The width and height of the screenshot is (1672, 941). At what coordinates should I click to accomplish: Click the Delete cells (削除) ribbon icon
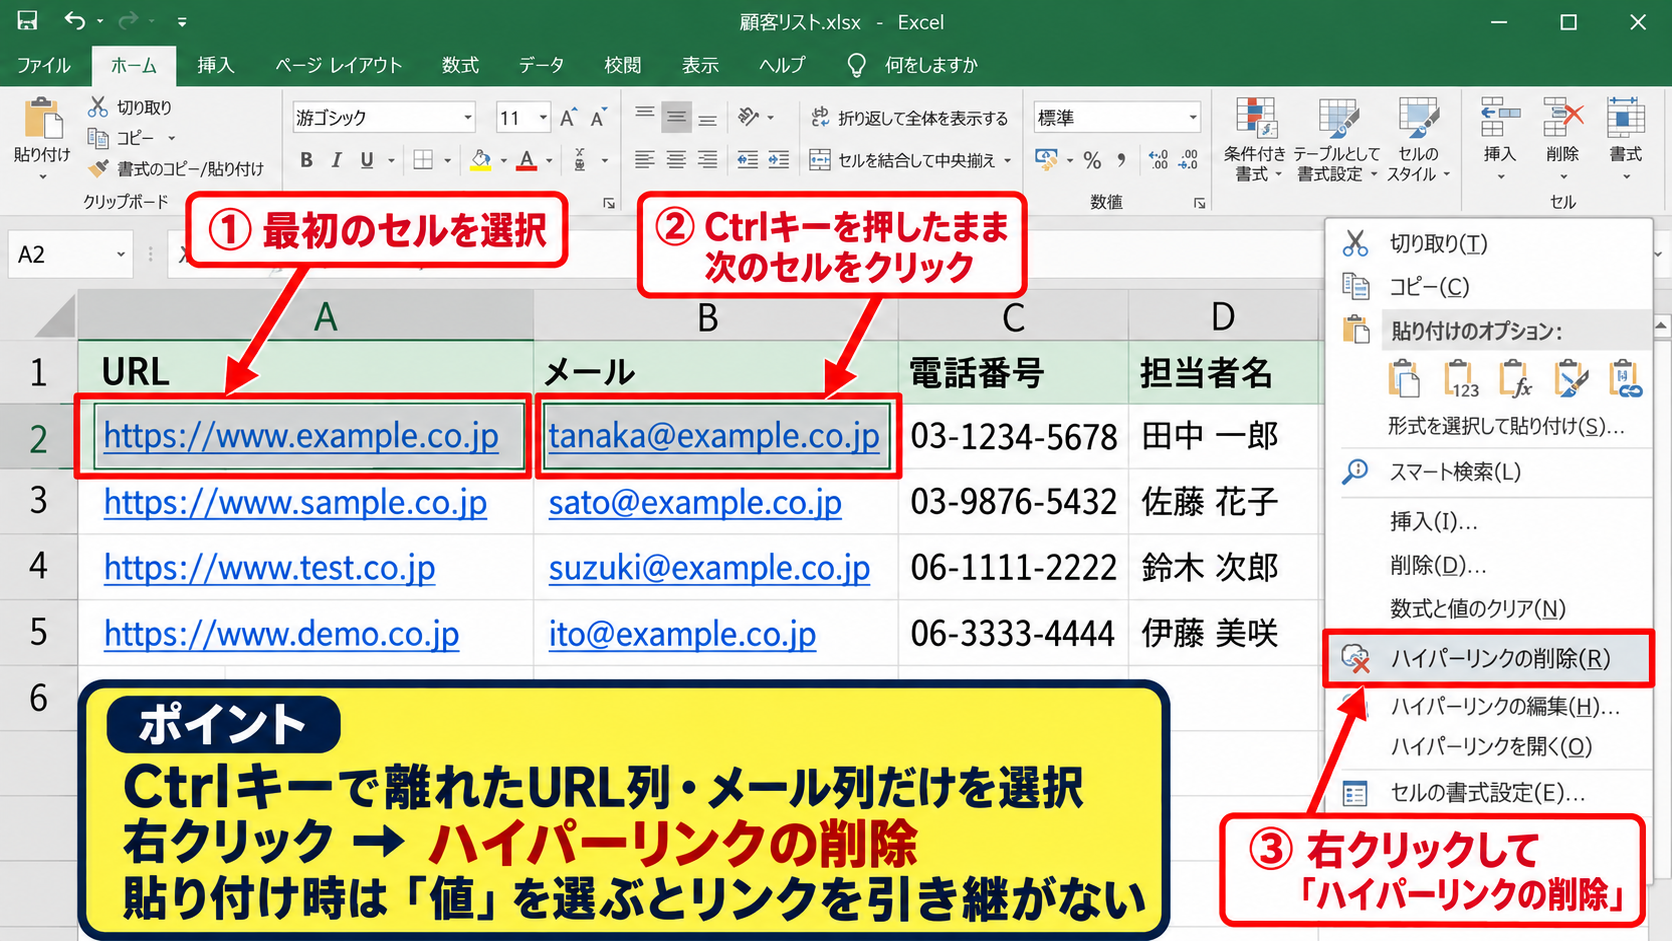click(x=1562, y=118)
